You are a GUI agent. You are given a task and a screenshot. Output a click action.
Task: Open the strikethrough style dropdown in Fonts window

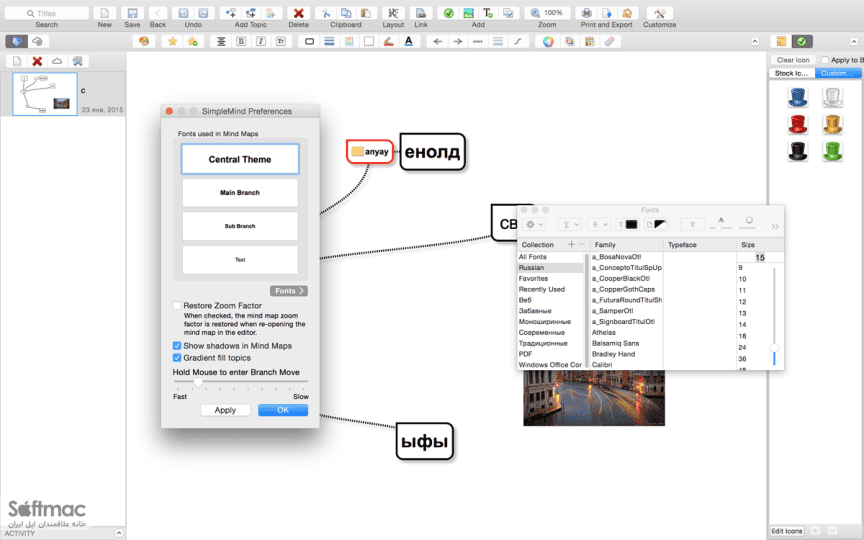point(598,224)
